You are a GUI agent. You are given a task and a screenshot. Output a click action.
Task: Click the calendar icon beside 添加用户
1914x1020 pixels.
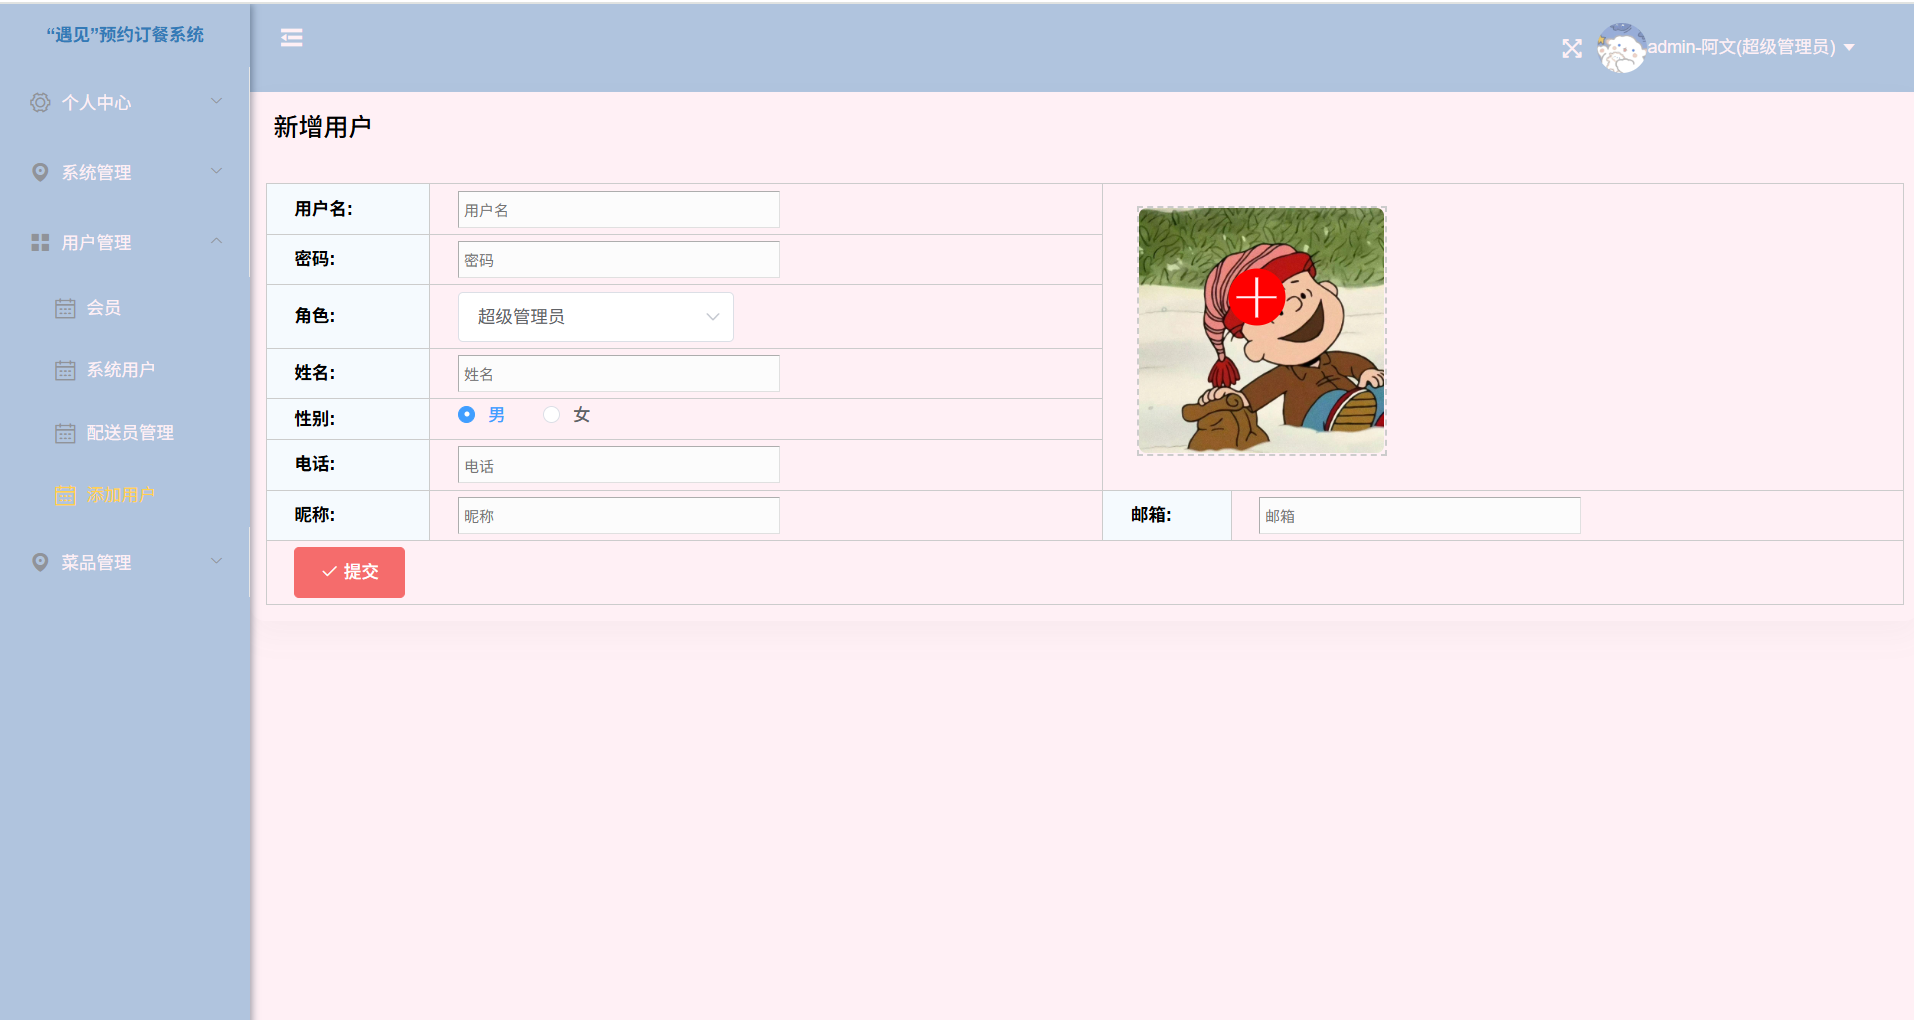(x=65, y=495)
